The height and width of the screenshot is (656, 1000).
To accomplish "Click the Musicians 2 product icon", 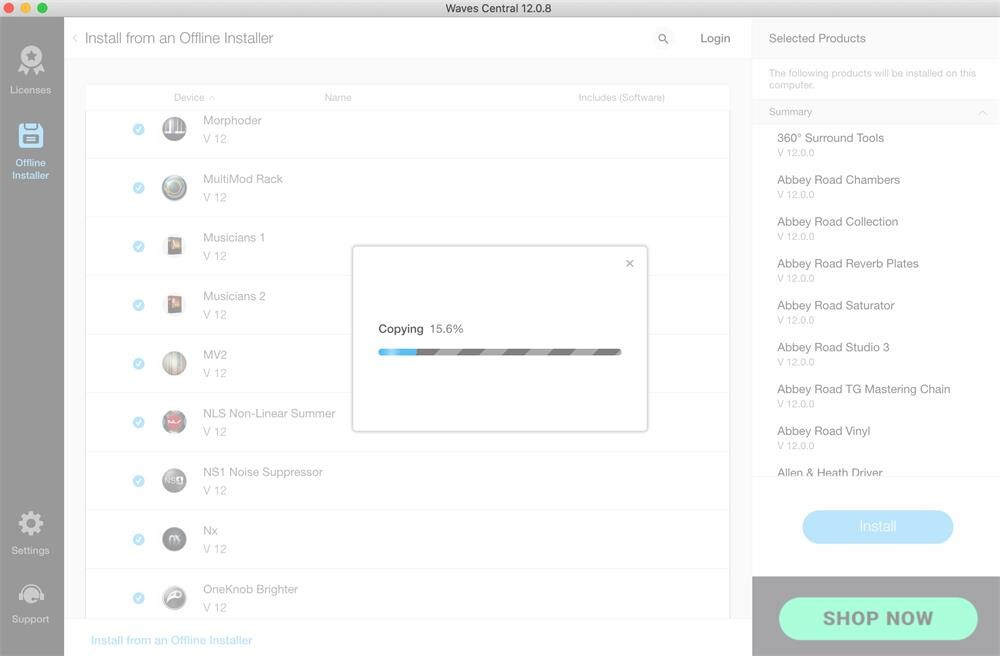I will [174, 305].
